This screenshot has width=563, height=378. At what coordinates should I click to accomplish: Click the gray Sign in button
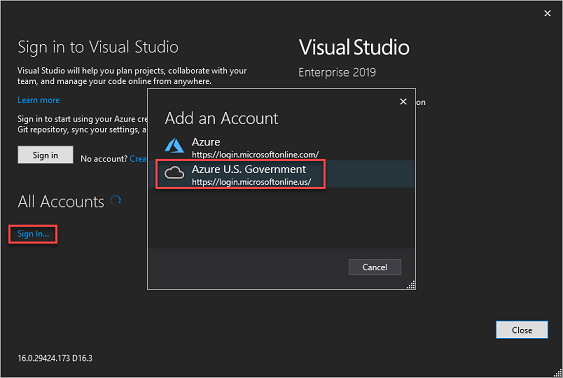coord(45,155)
